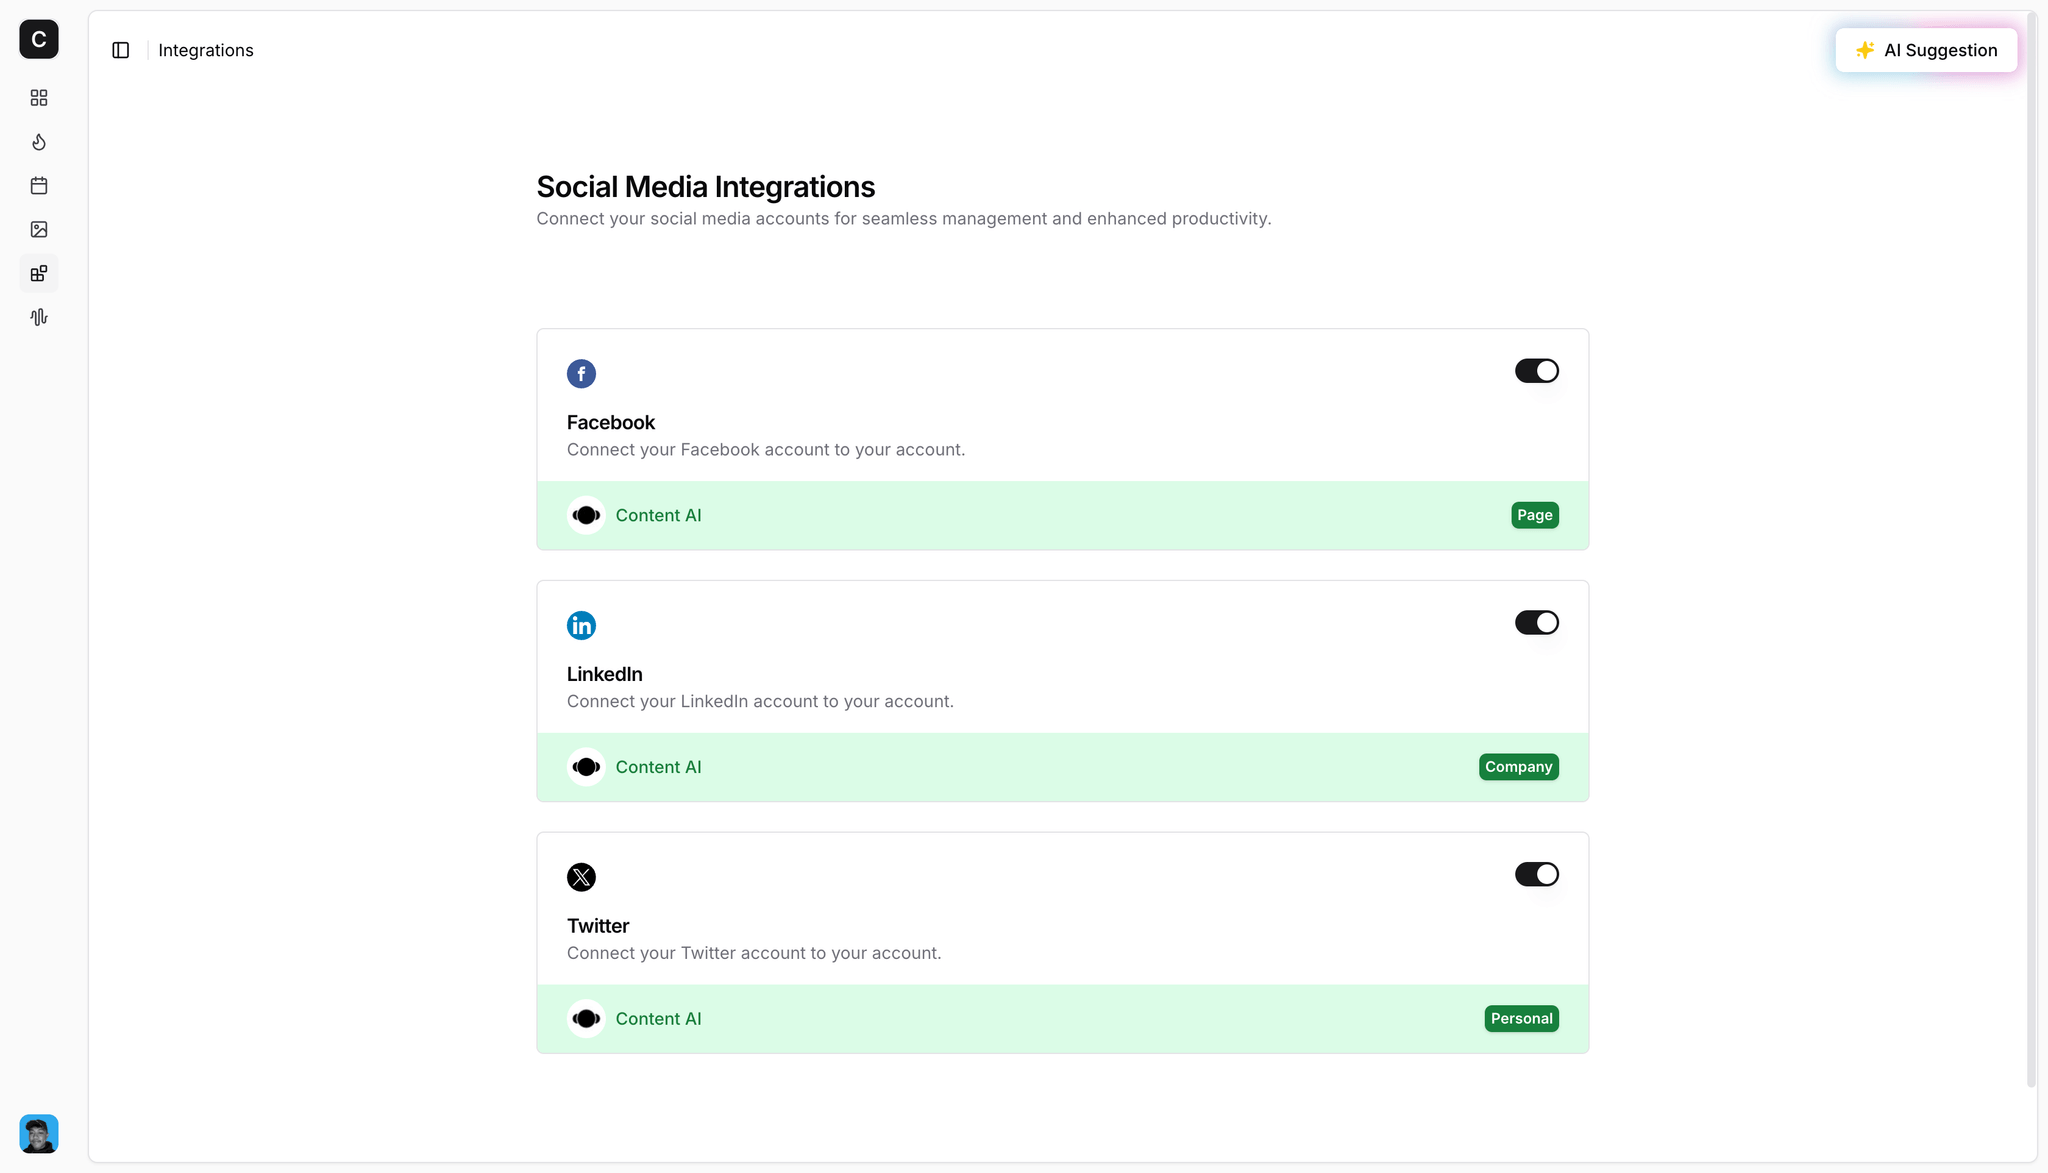2048x1173 pixels.
Task: Open the user avatar at bottom left
Action: click(x=37, y=1134)
